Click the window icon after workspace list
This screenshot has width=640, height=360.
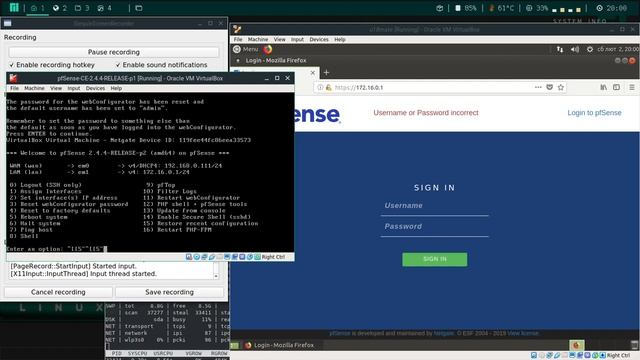tap(139, 8)
